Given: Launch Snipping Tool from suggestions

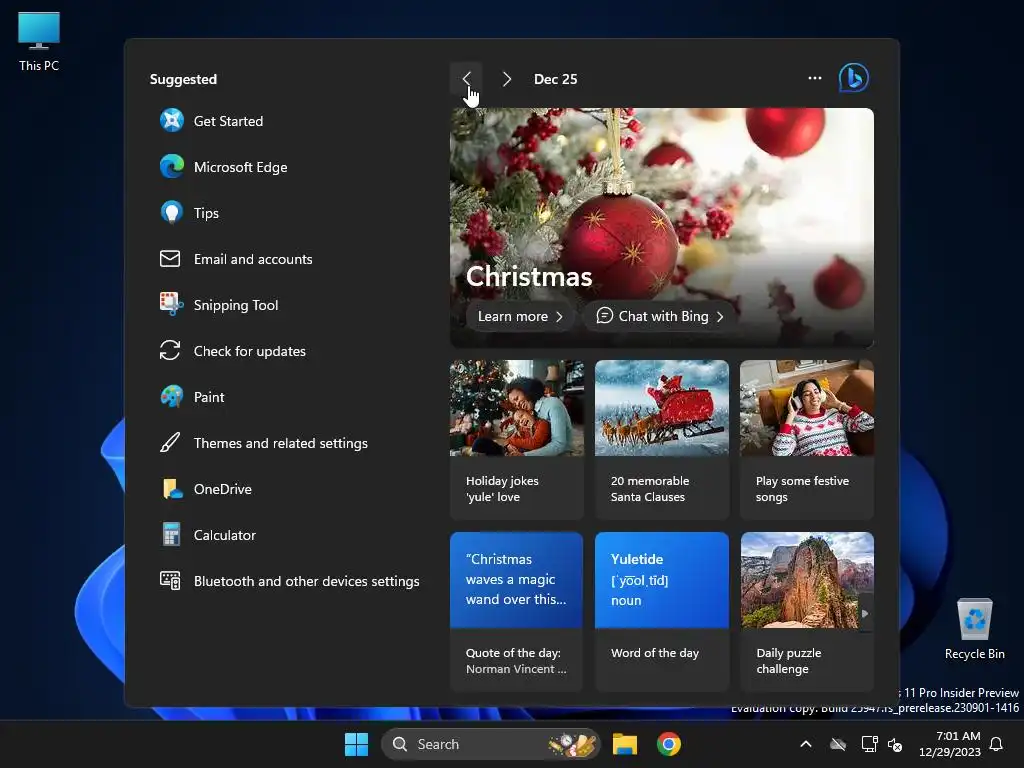Looking at the screenshot, I should pyautogui.click(x=219, y=305).
